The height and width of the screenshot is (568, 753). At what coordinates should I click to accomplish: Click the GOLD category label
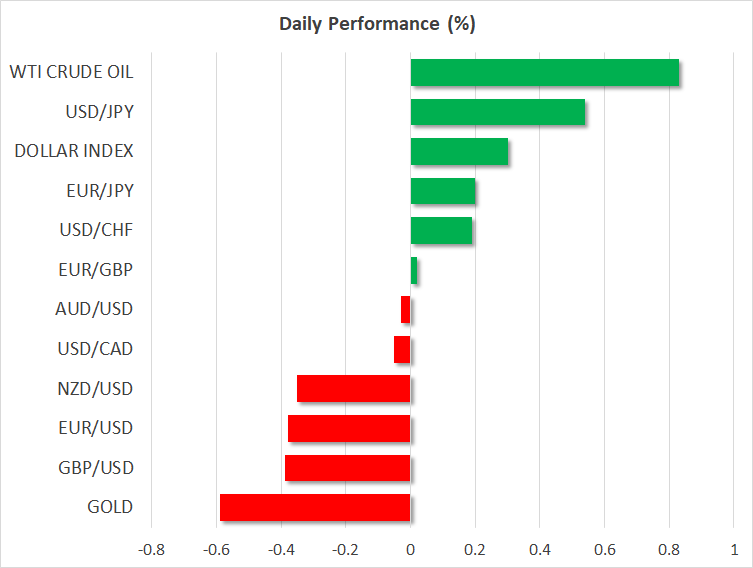[x=110, y=507]
